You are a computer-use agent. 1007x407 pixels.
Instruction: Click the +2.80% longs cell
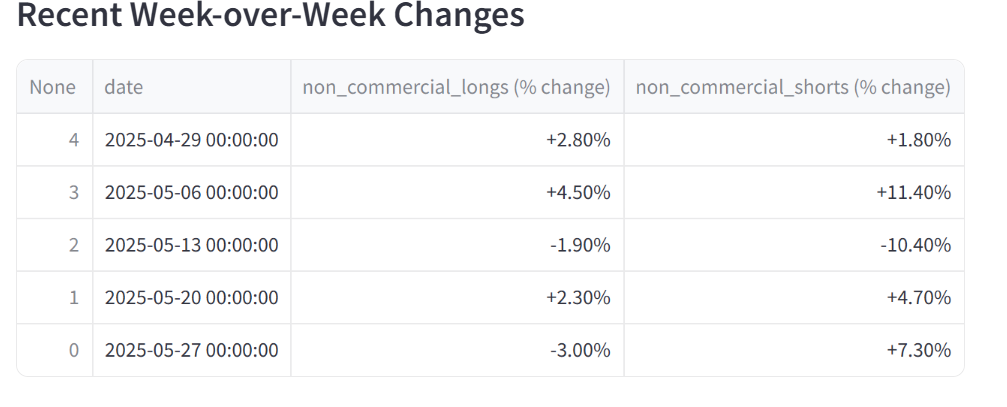click(457, 140)
